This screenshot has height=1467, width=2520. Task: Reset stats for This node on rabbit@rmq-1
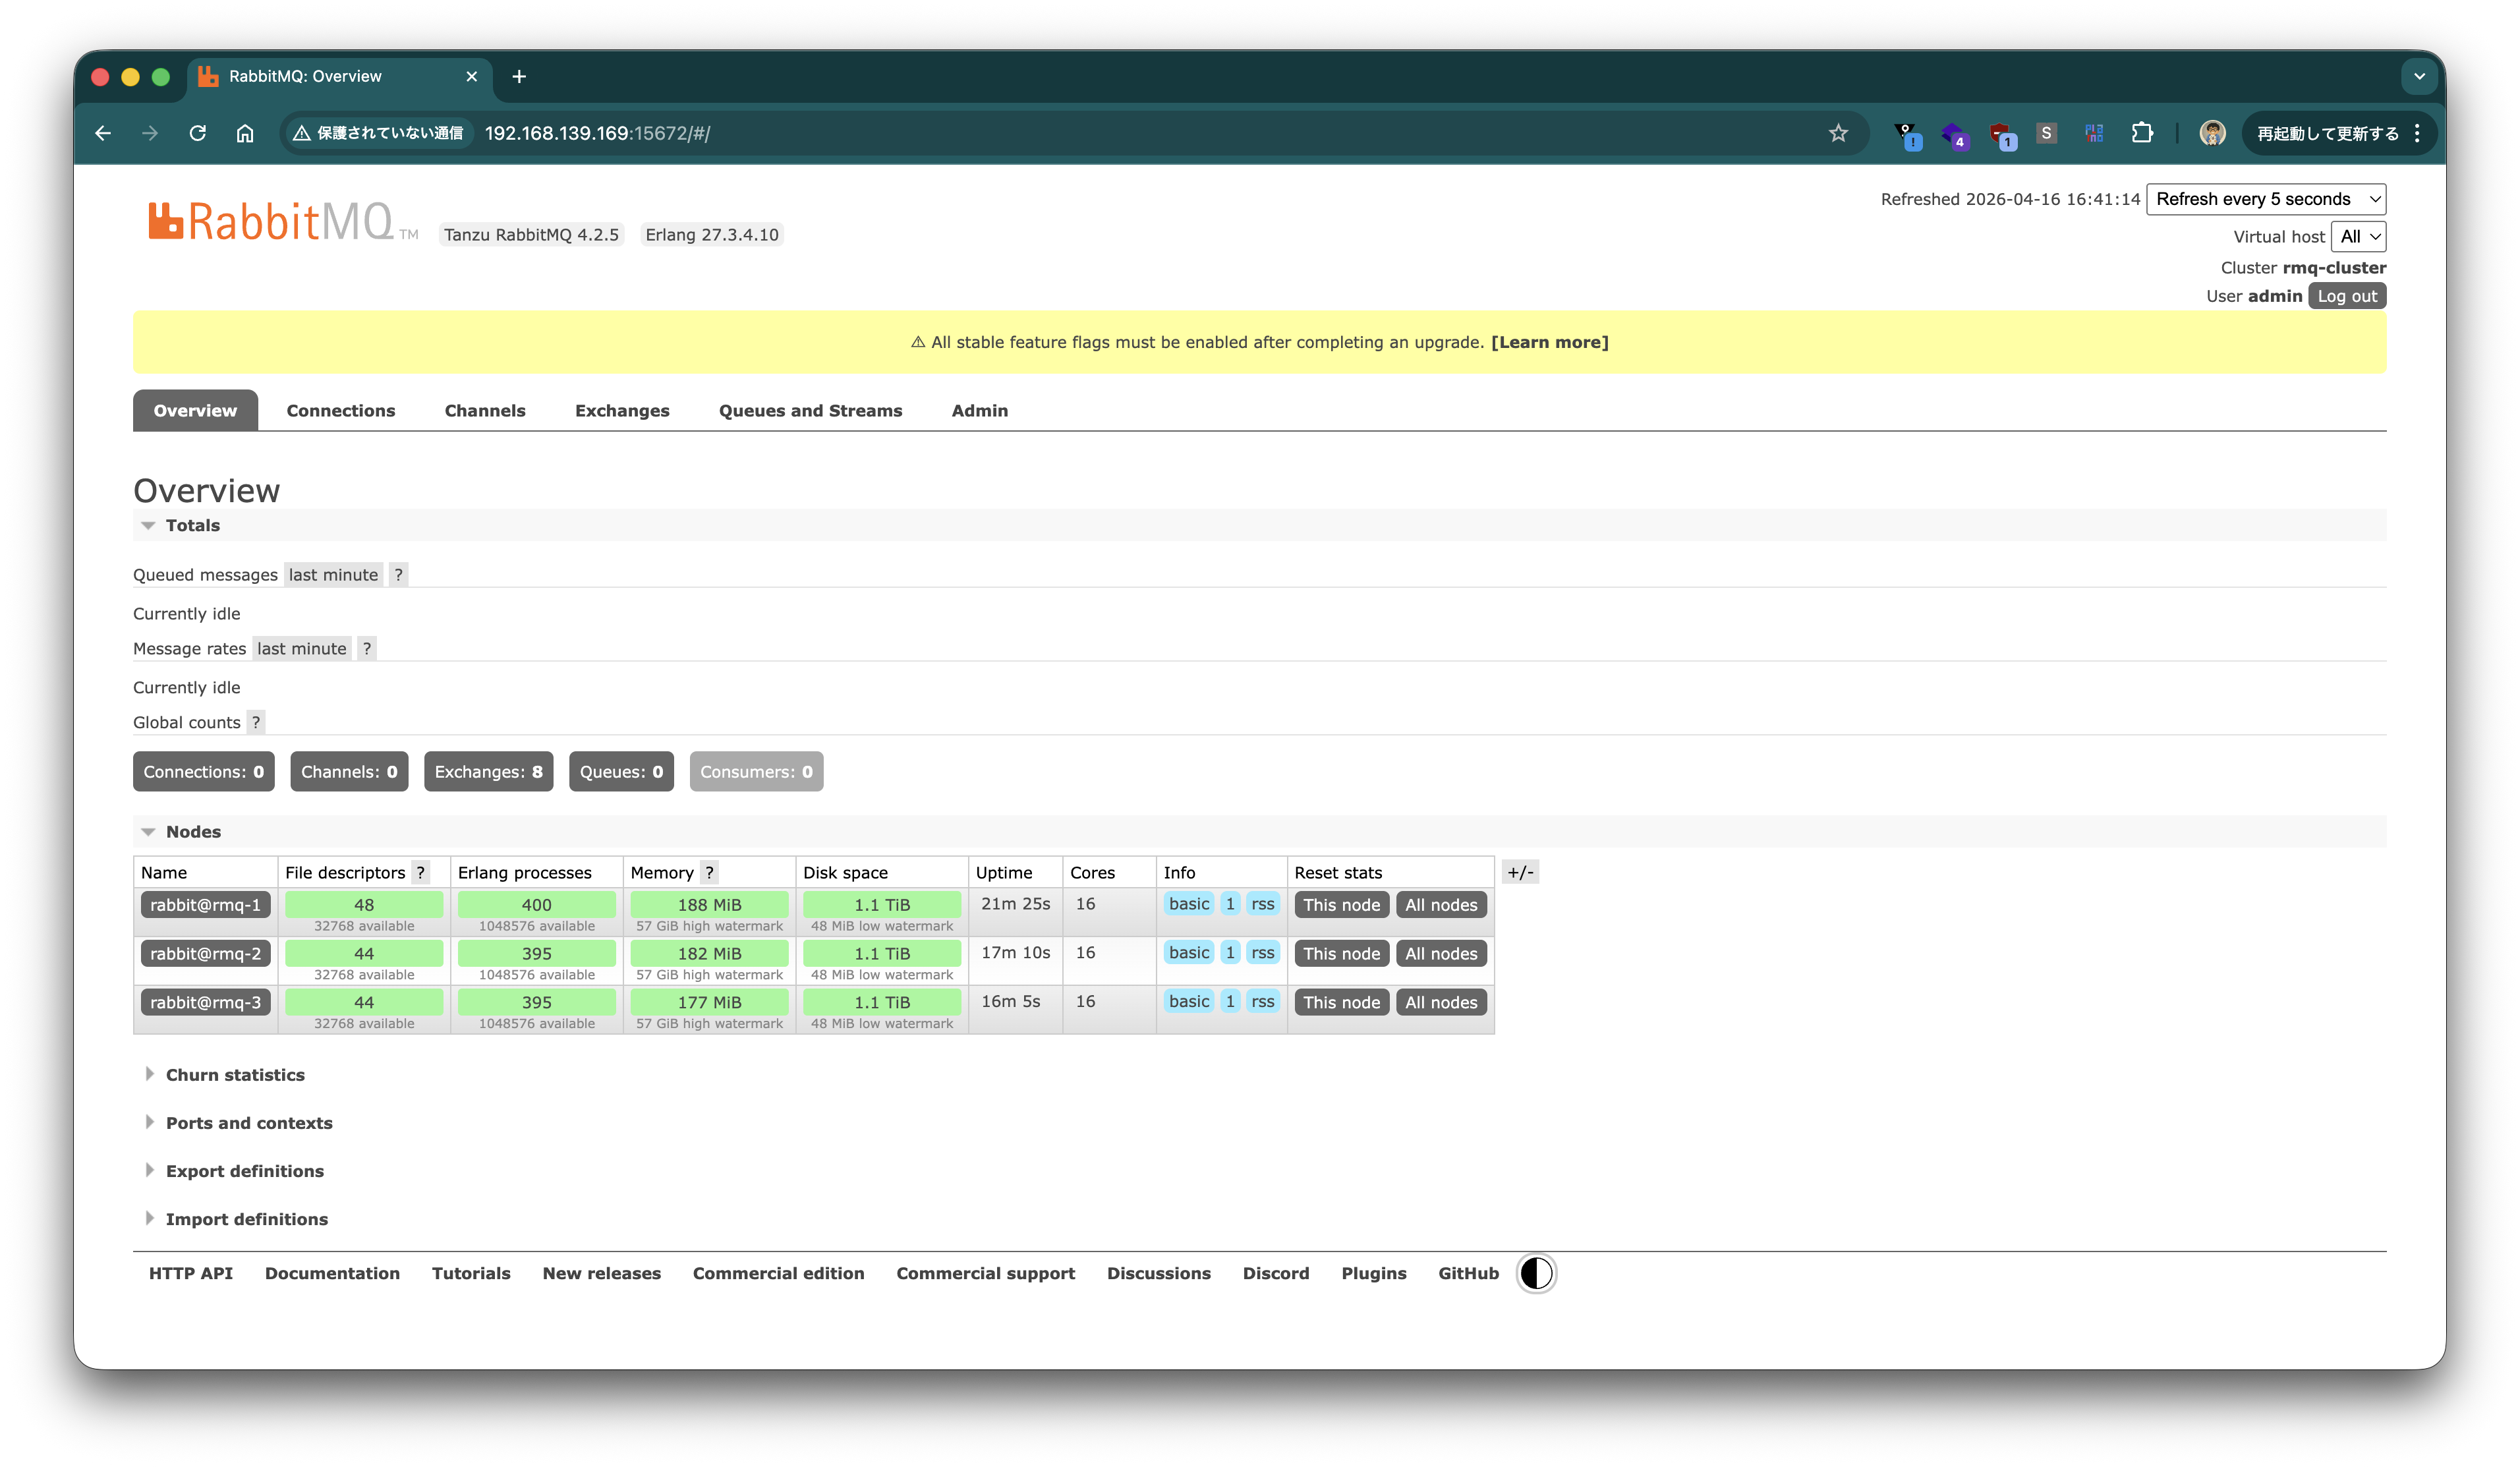[1341, 904]
